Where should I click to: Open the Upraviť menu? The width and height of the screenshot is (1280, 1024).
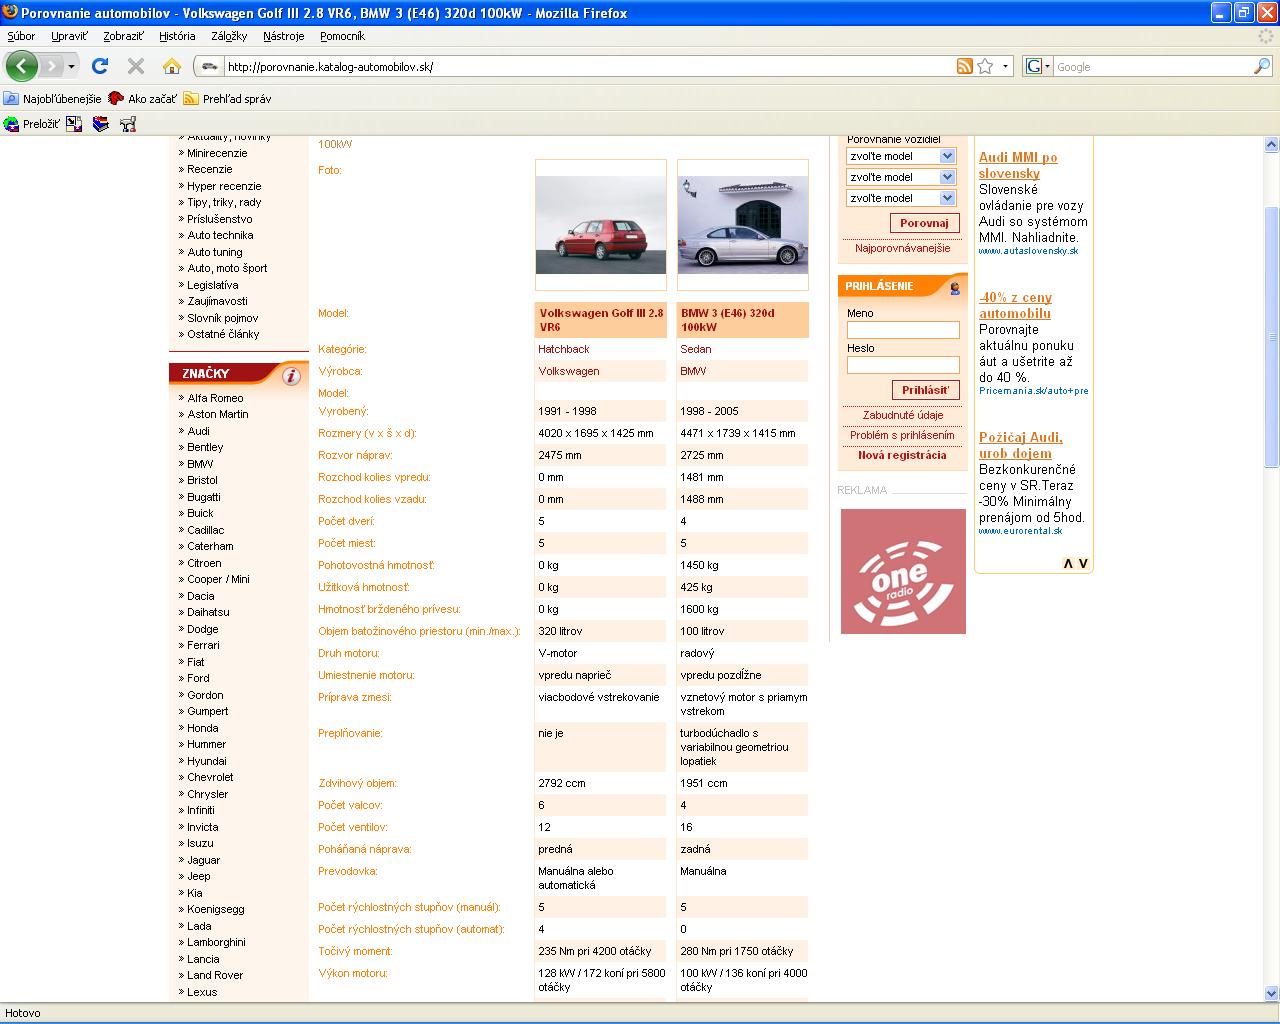click(69, 36)
